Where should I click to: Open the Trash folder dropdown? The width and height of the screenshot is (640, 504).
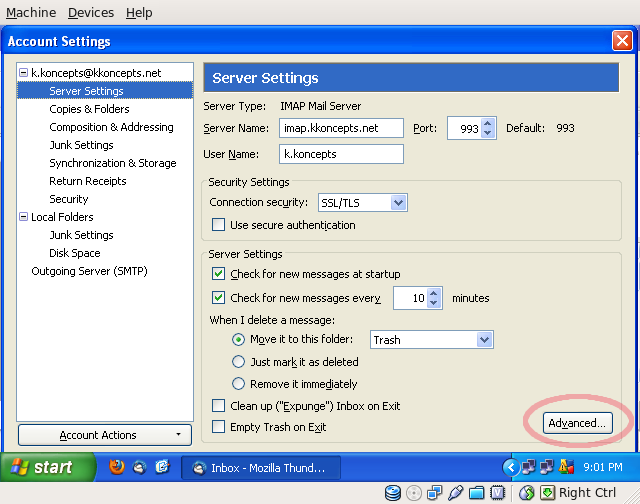(431, 340)
